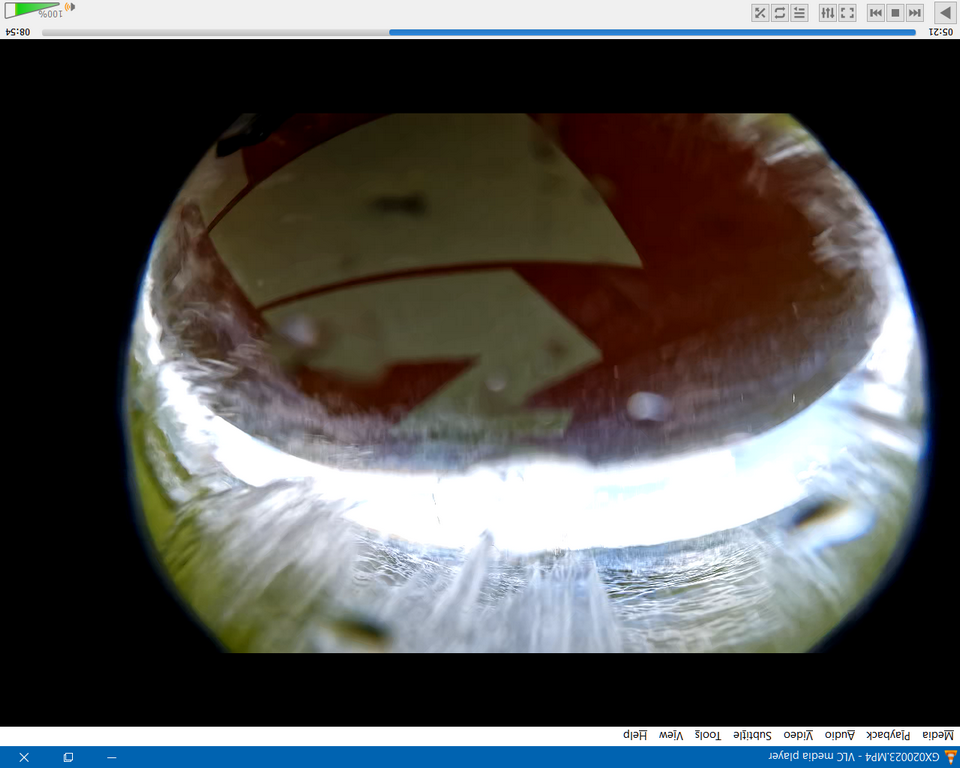960x768 pixels.
Task: Open the Audio menu
Action: (838, 735)
